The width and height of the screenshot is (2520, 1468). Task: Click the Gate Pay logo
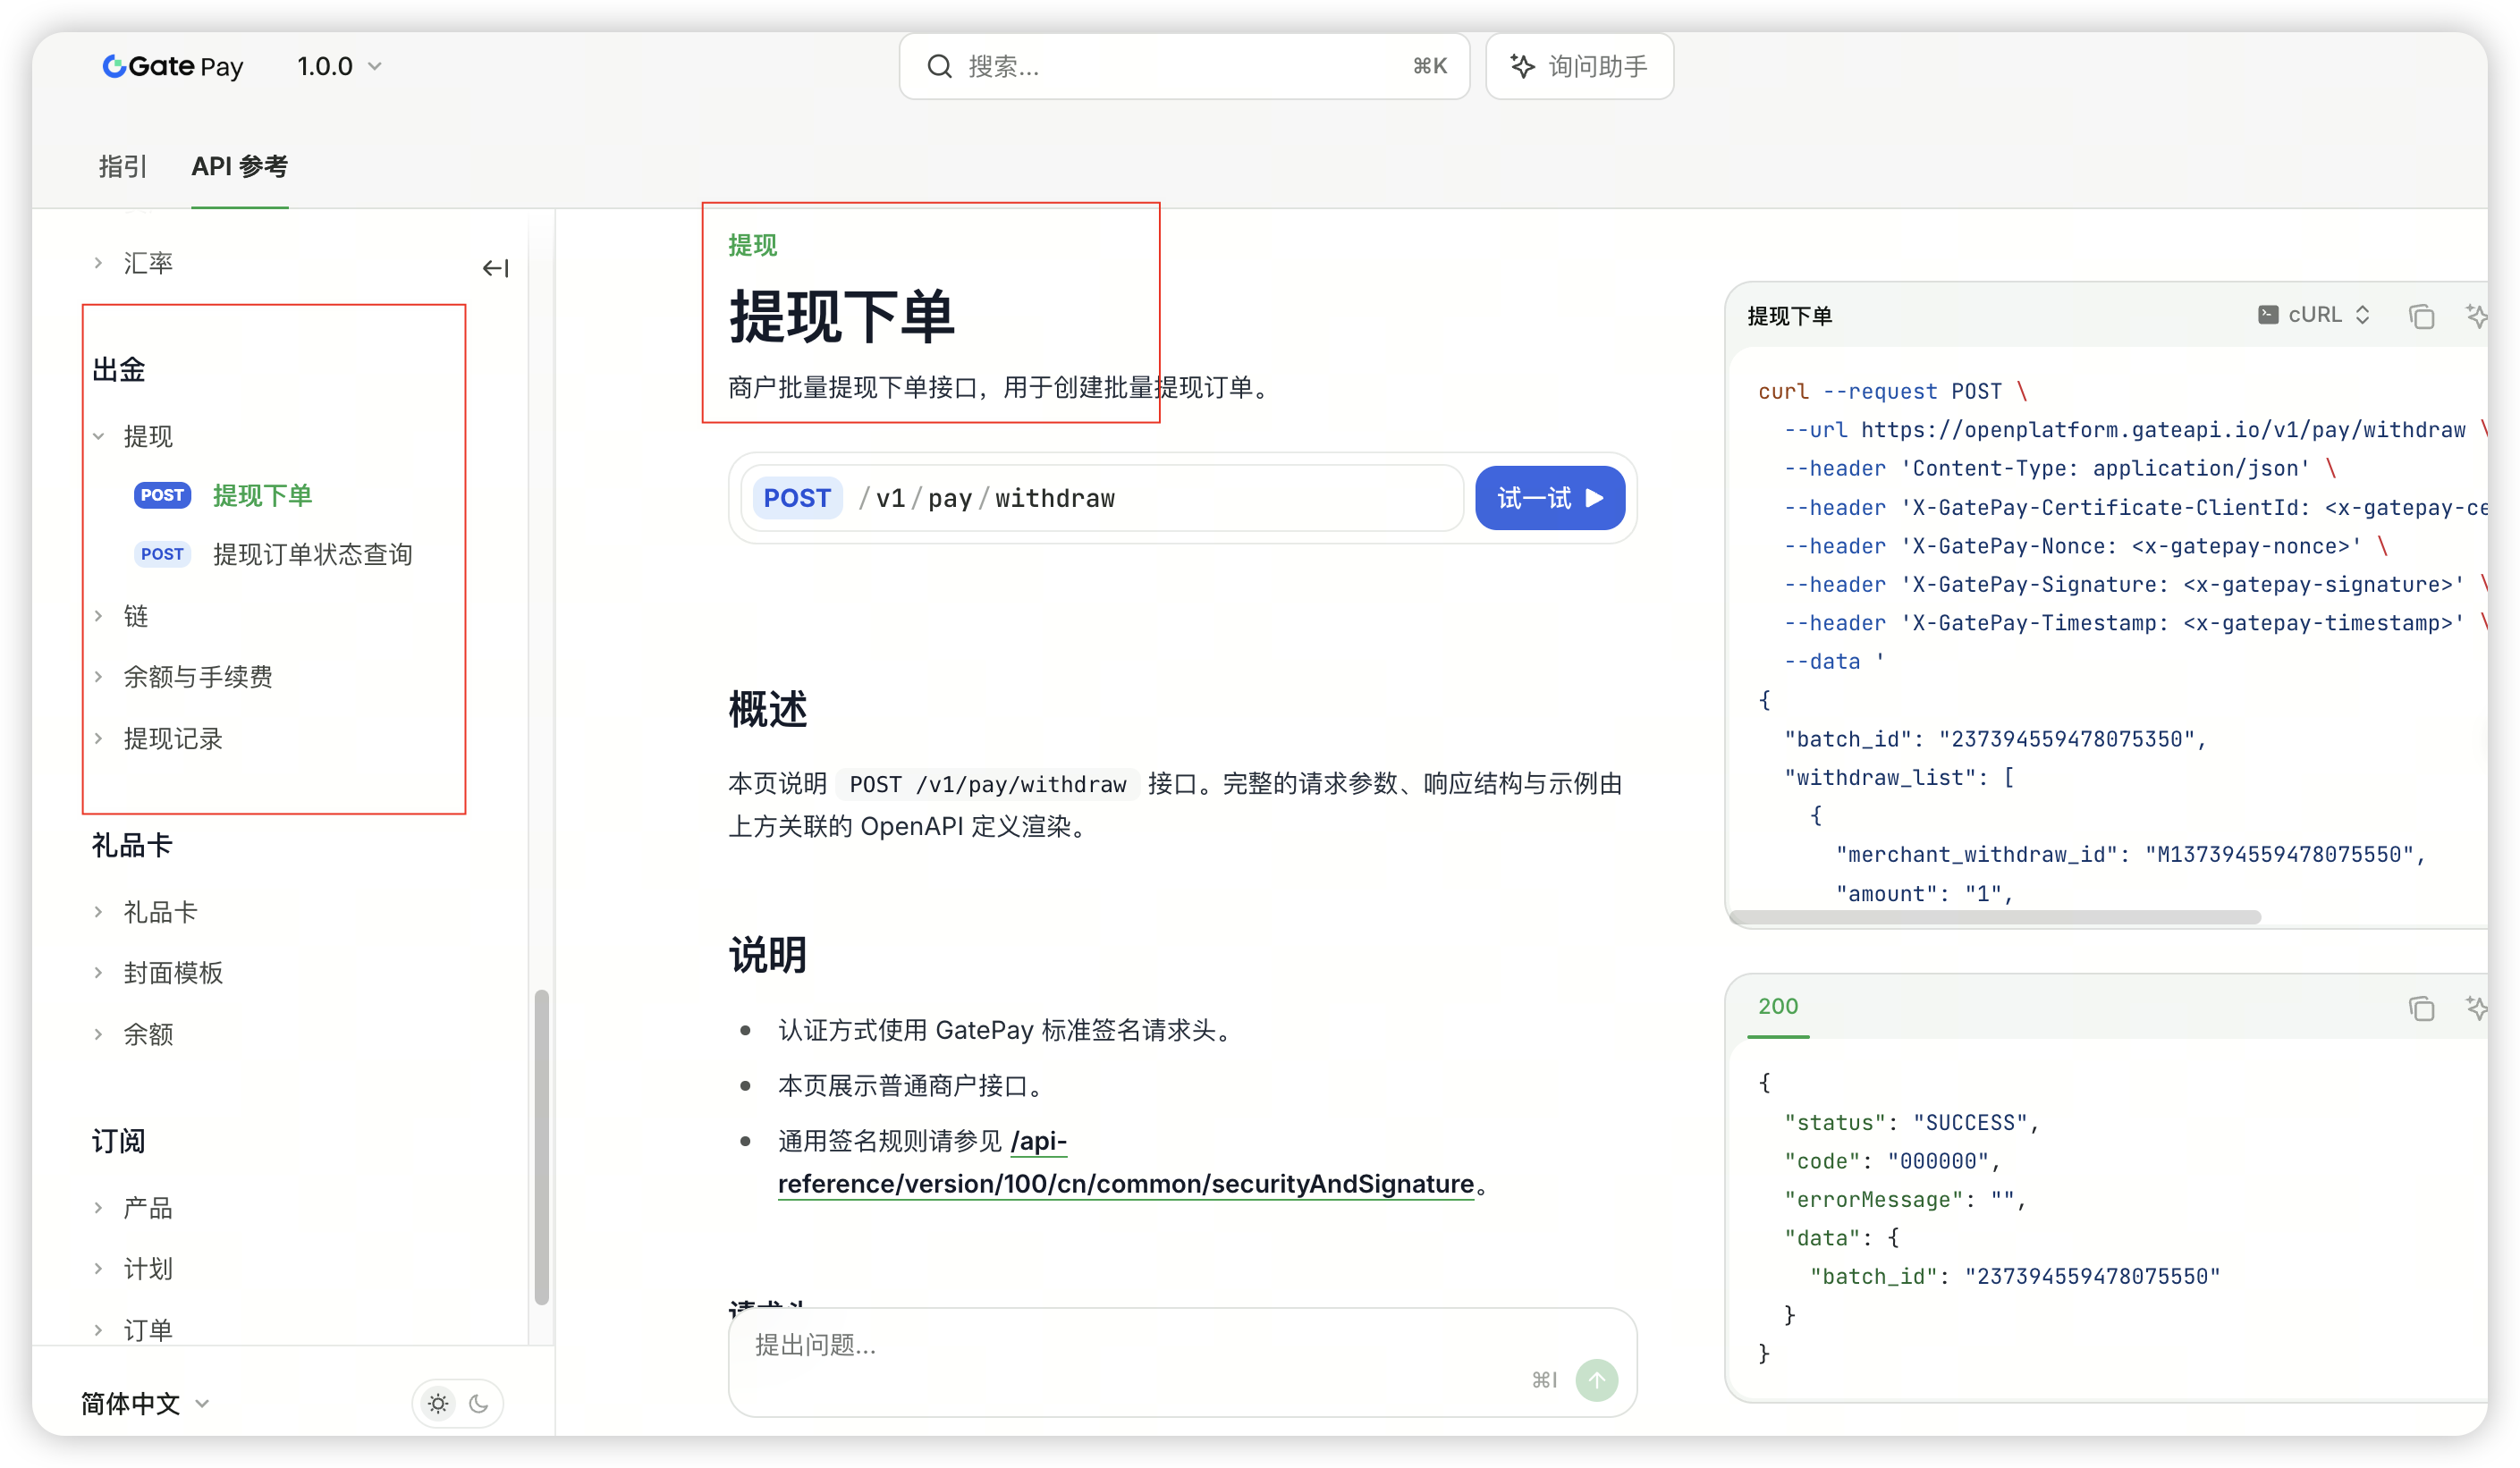(x=172, y=66)
